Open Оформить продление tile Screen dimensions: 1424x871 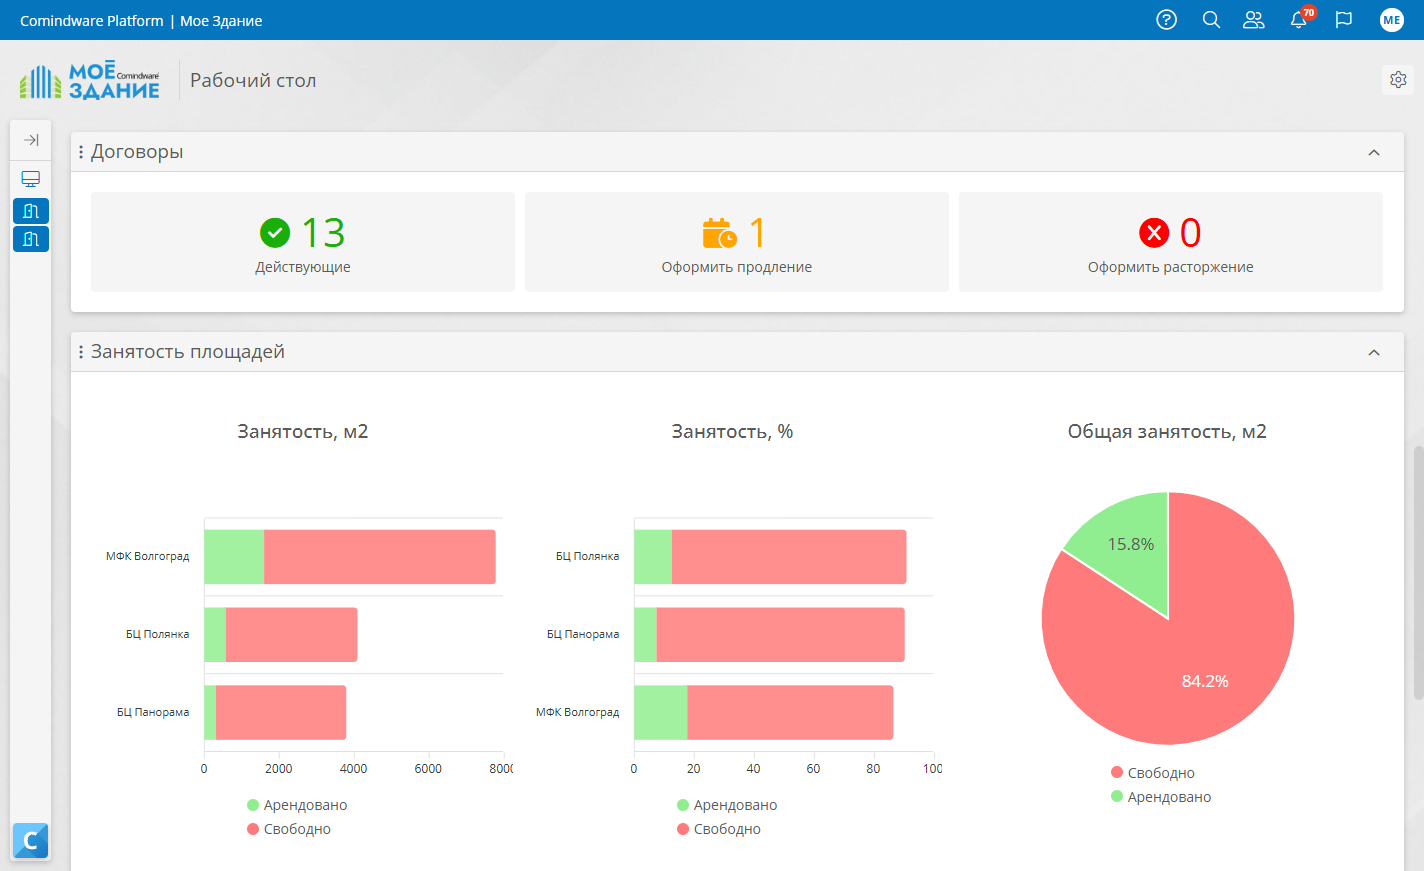[x=737, y=242]
